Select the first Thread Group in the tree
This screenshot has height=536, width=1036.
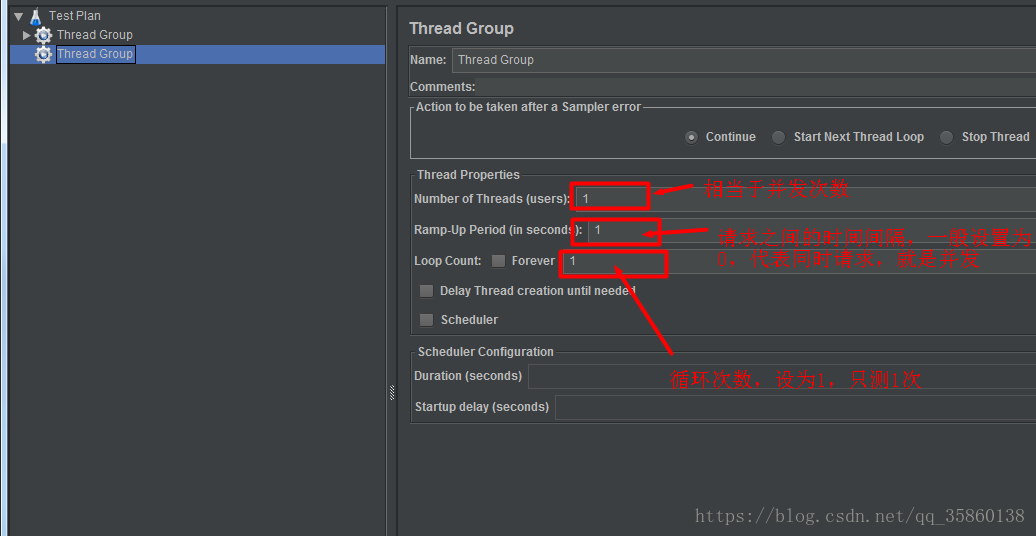[94, 35]
